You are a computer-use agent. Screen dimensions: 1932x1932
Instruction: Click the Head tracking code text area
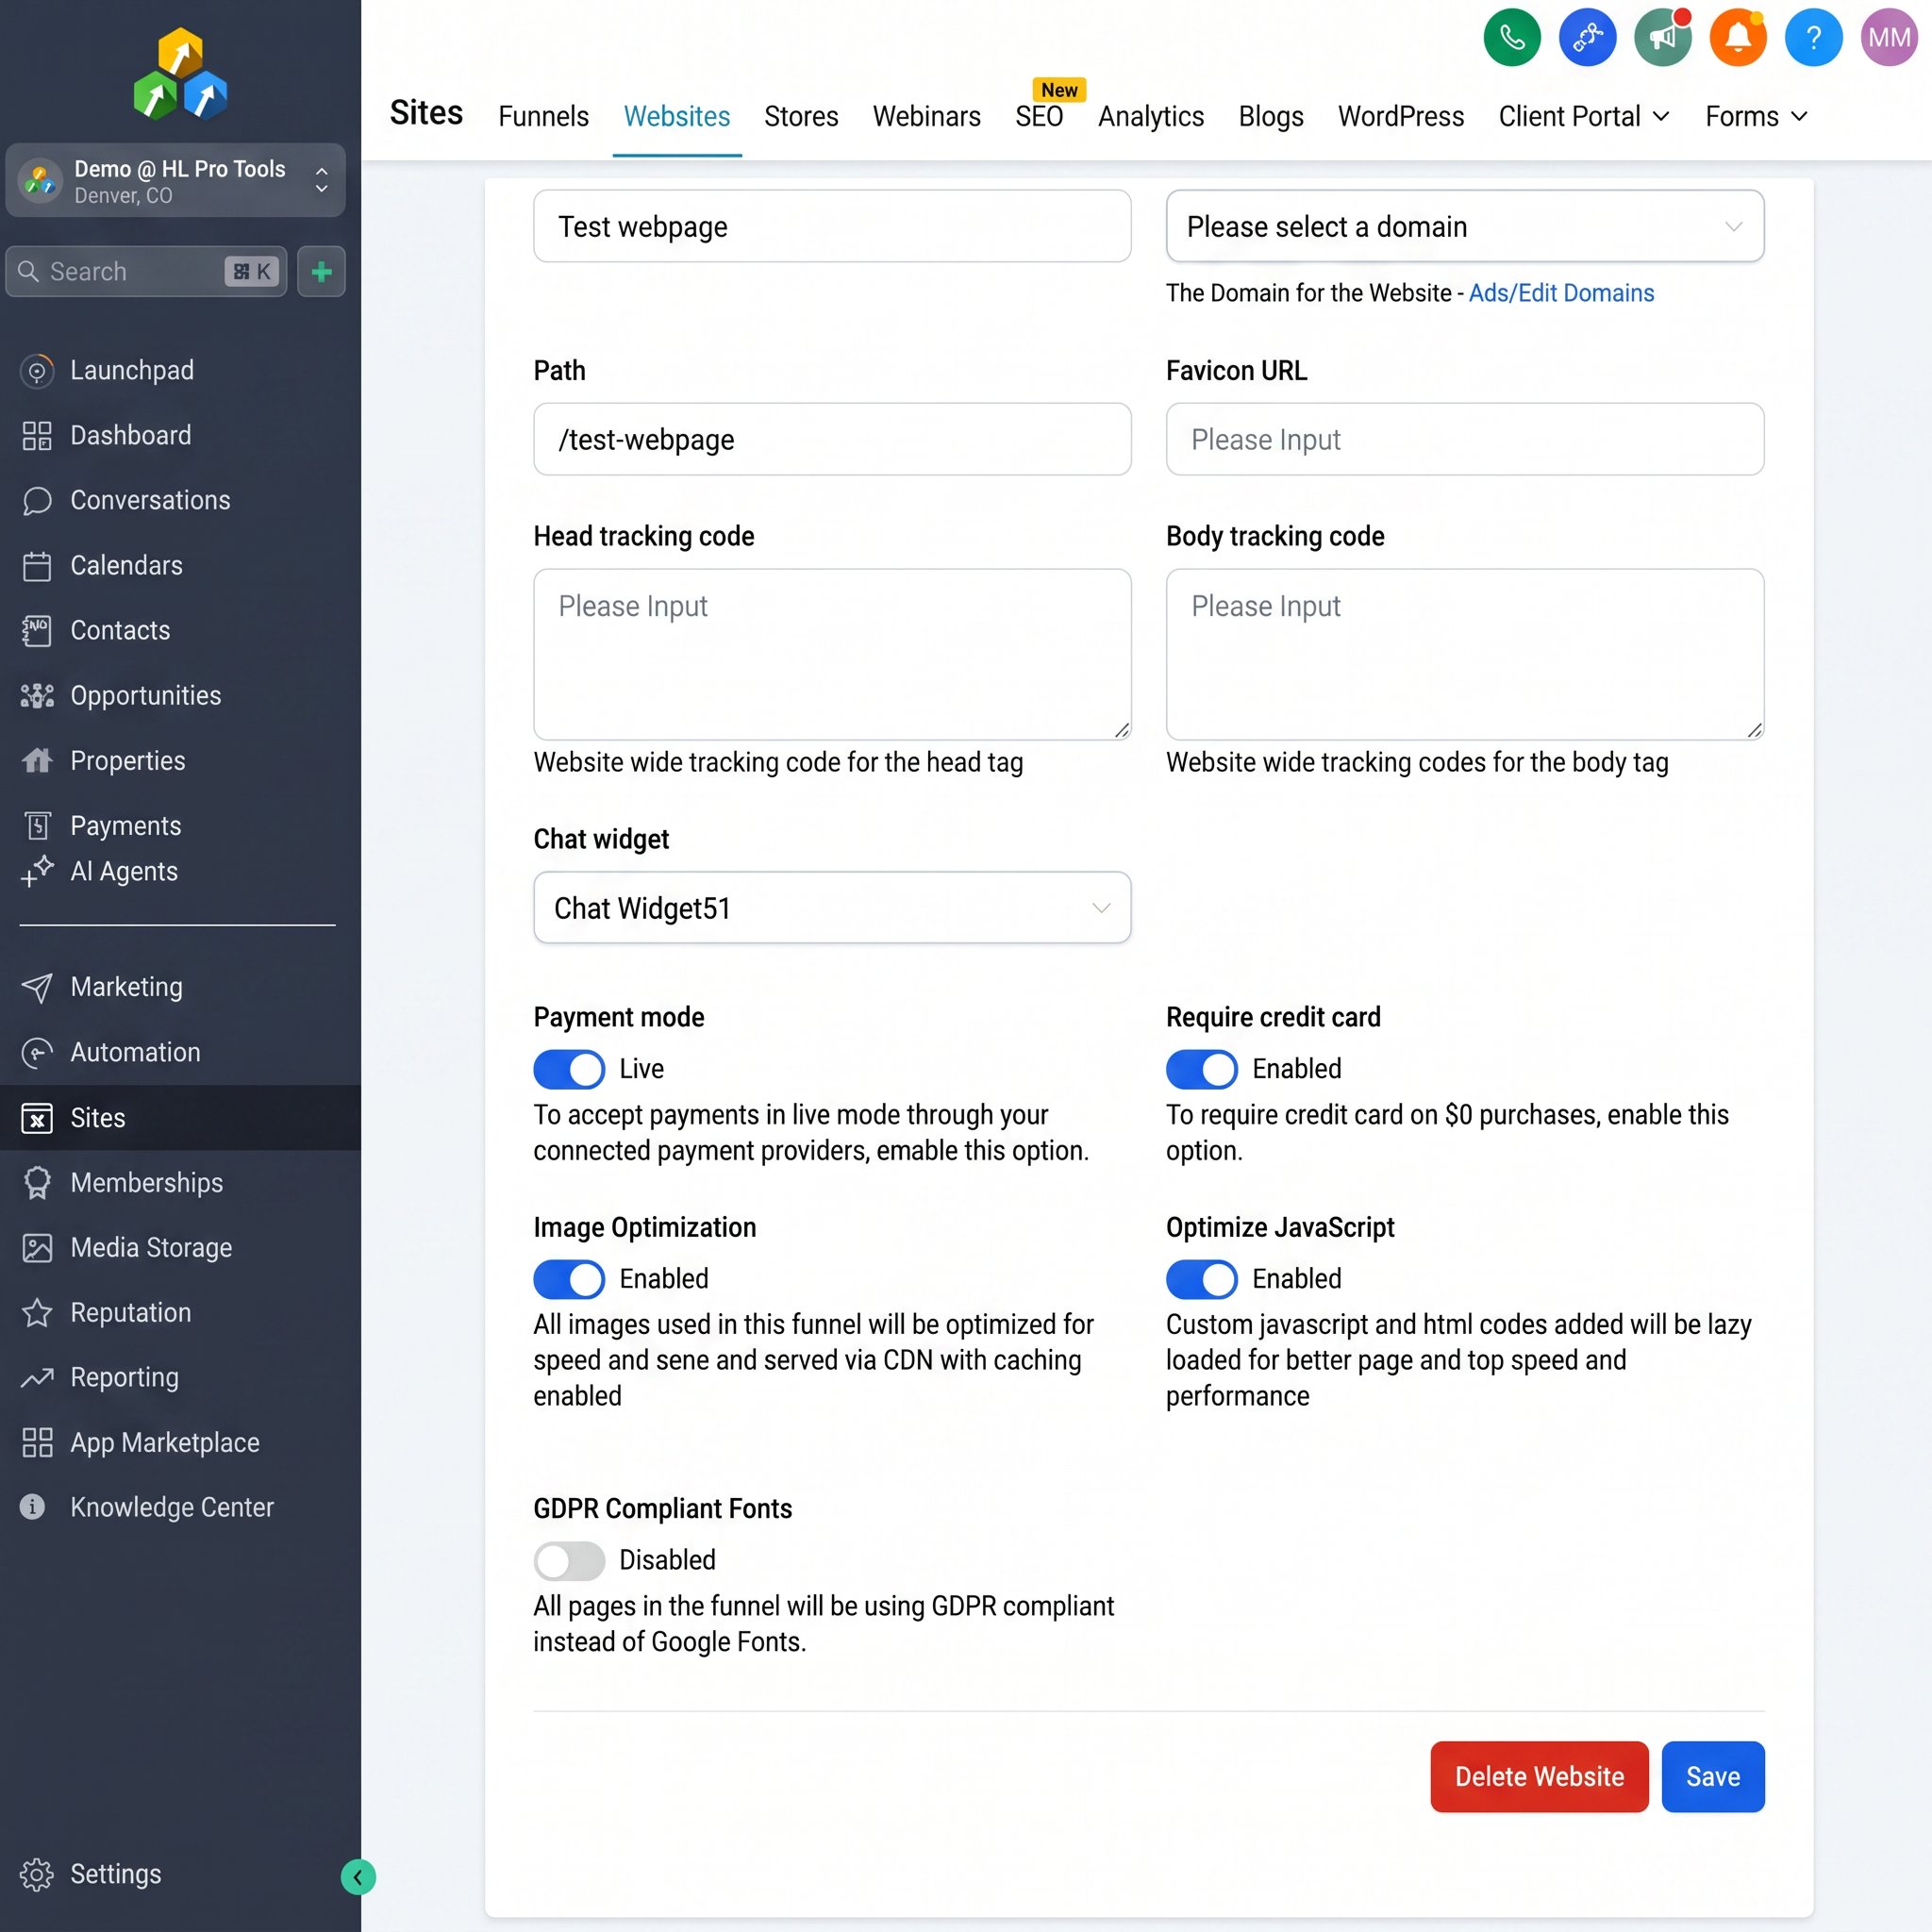click(832, 654)
